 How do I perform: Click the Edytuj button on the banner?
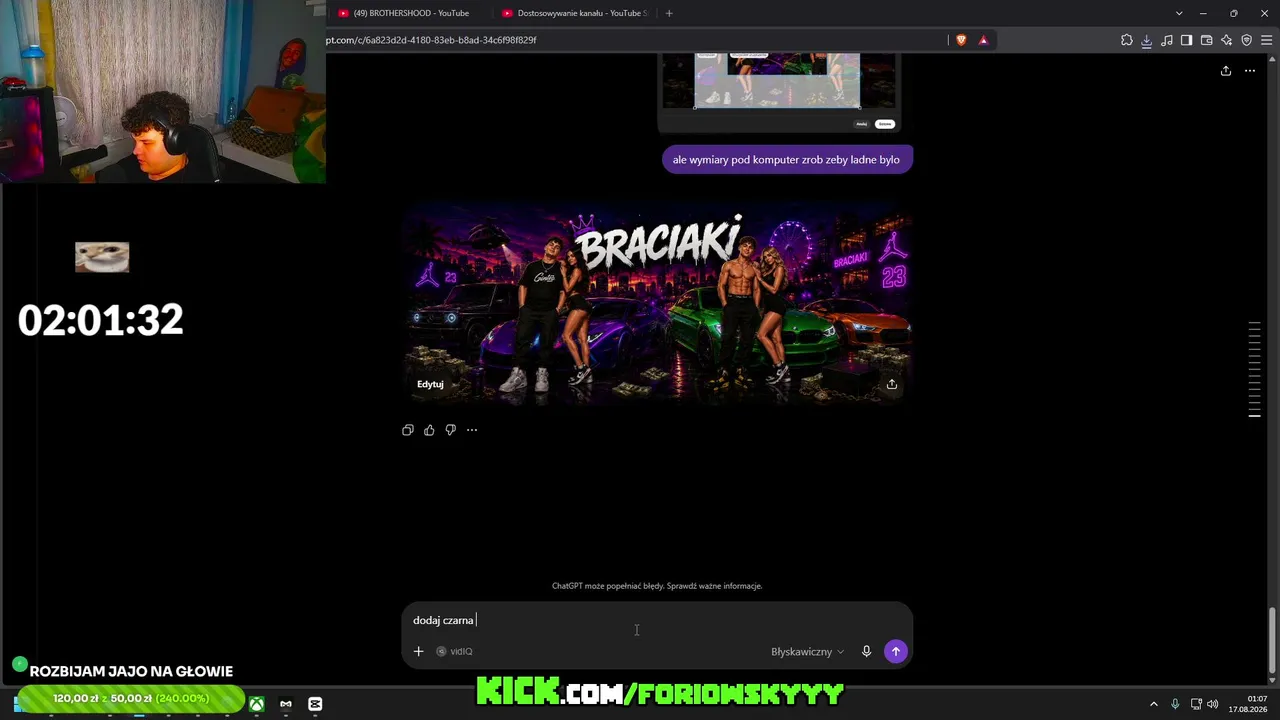(430, 384)
